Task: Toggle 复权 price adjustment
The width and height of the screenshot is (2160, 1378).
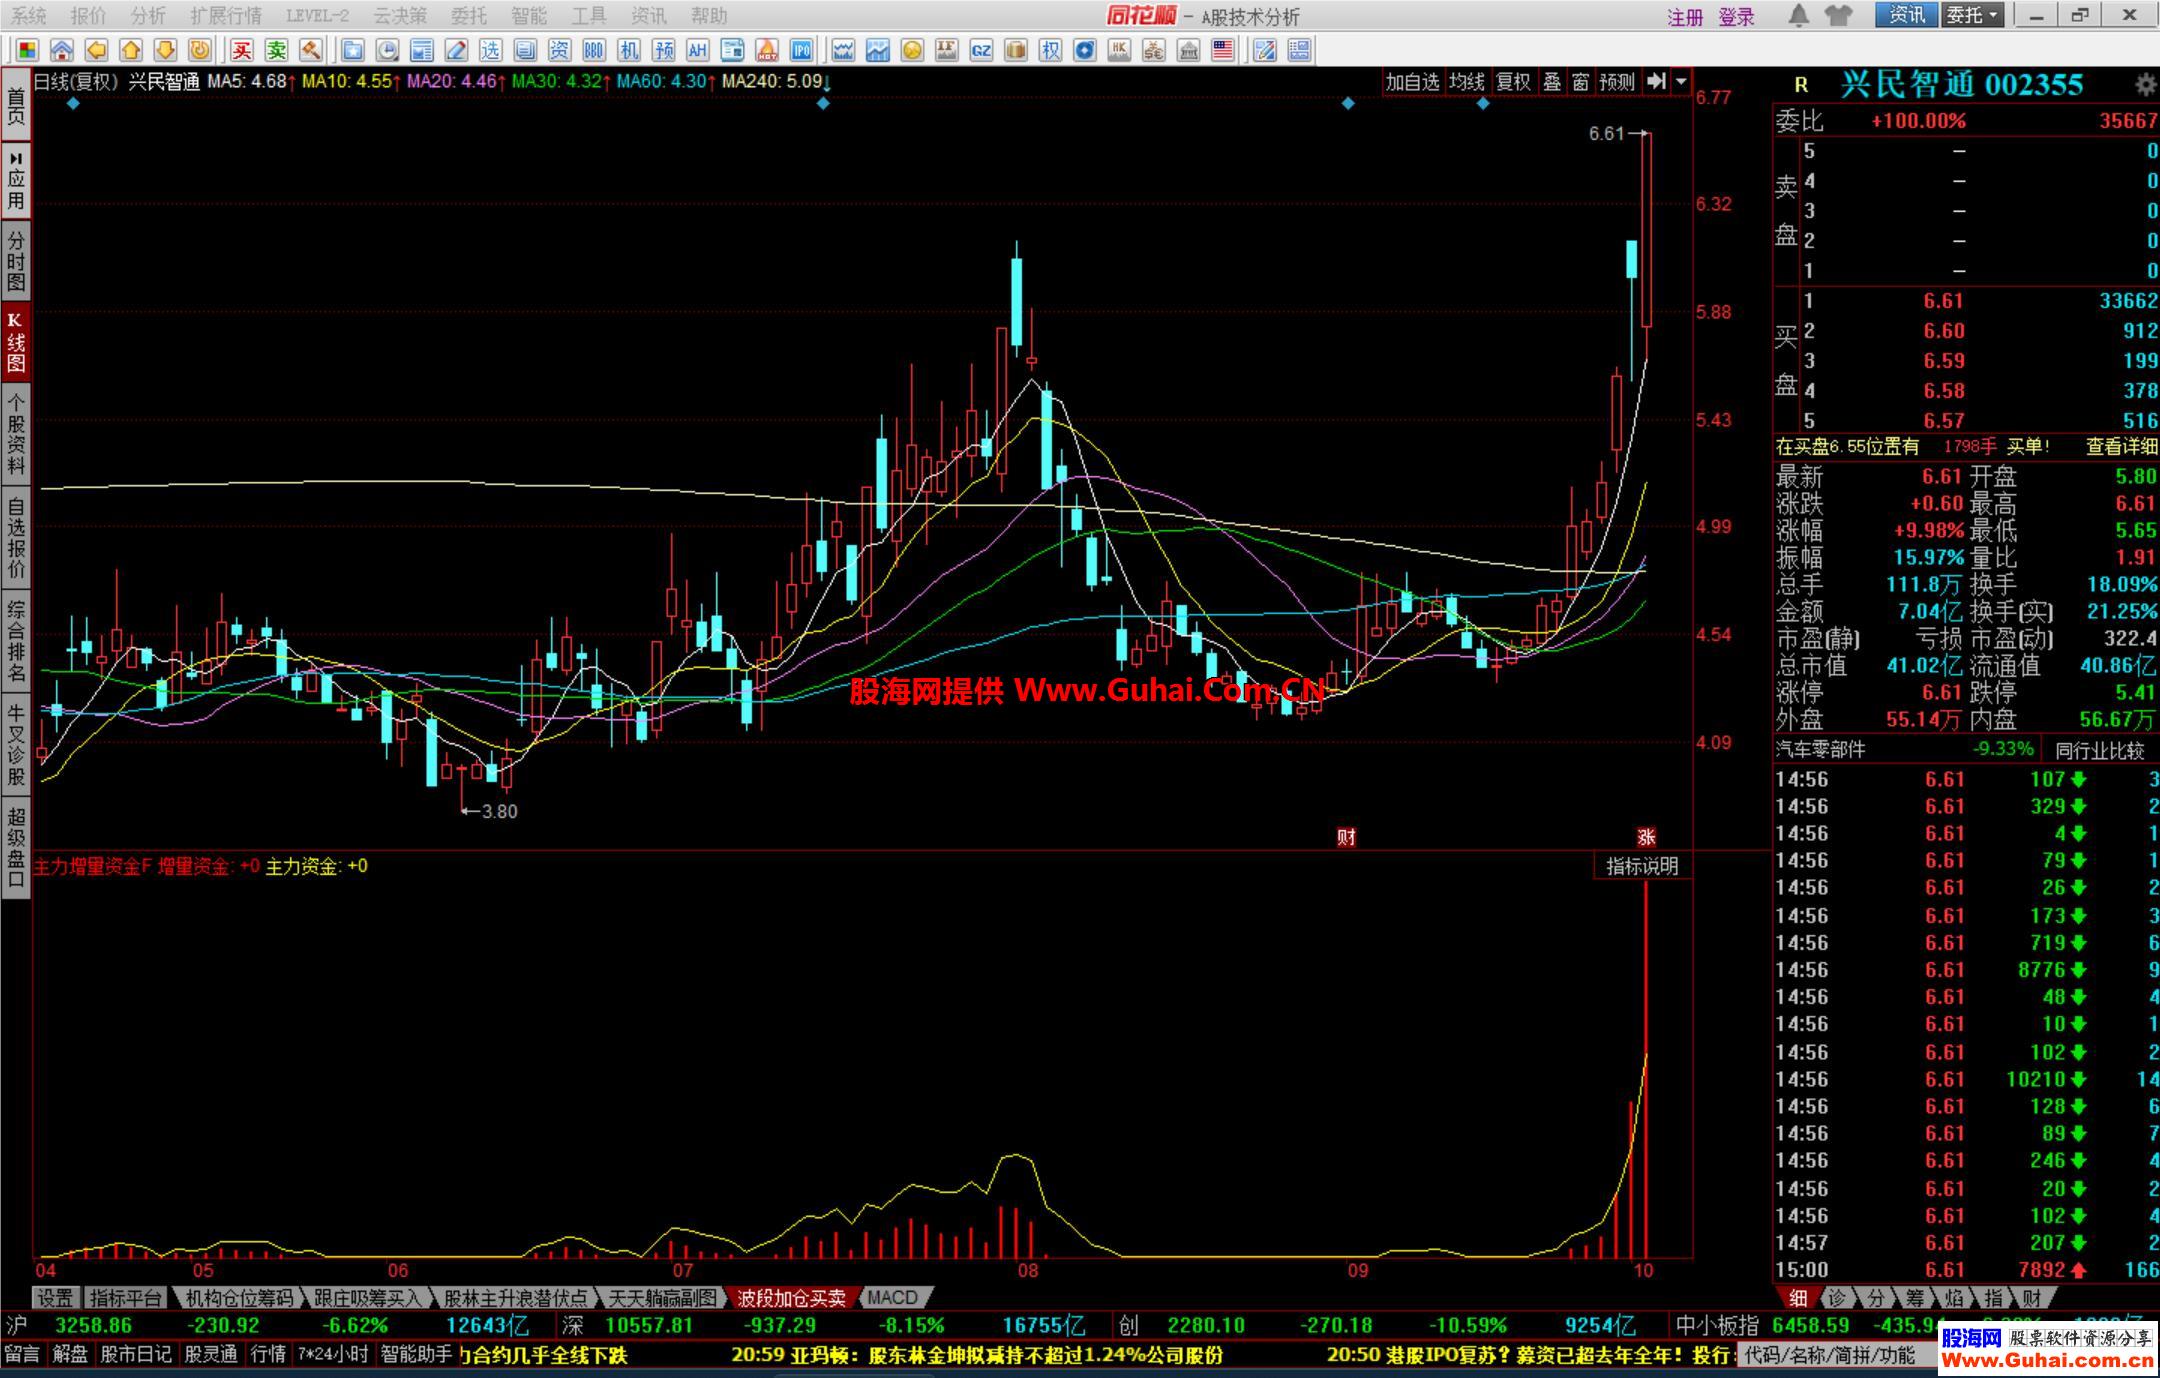Action: click(x=1513, y=82)
